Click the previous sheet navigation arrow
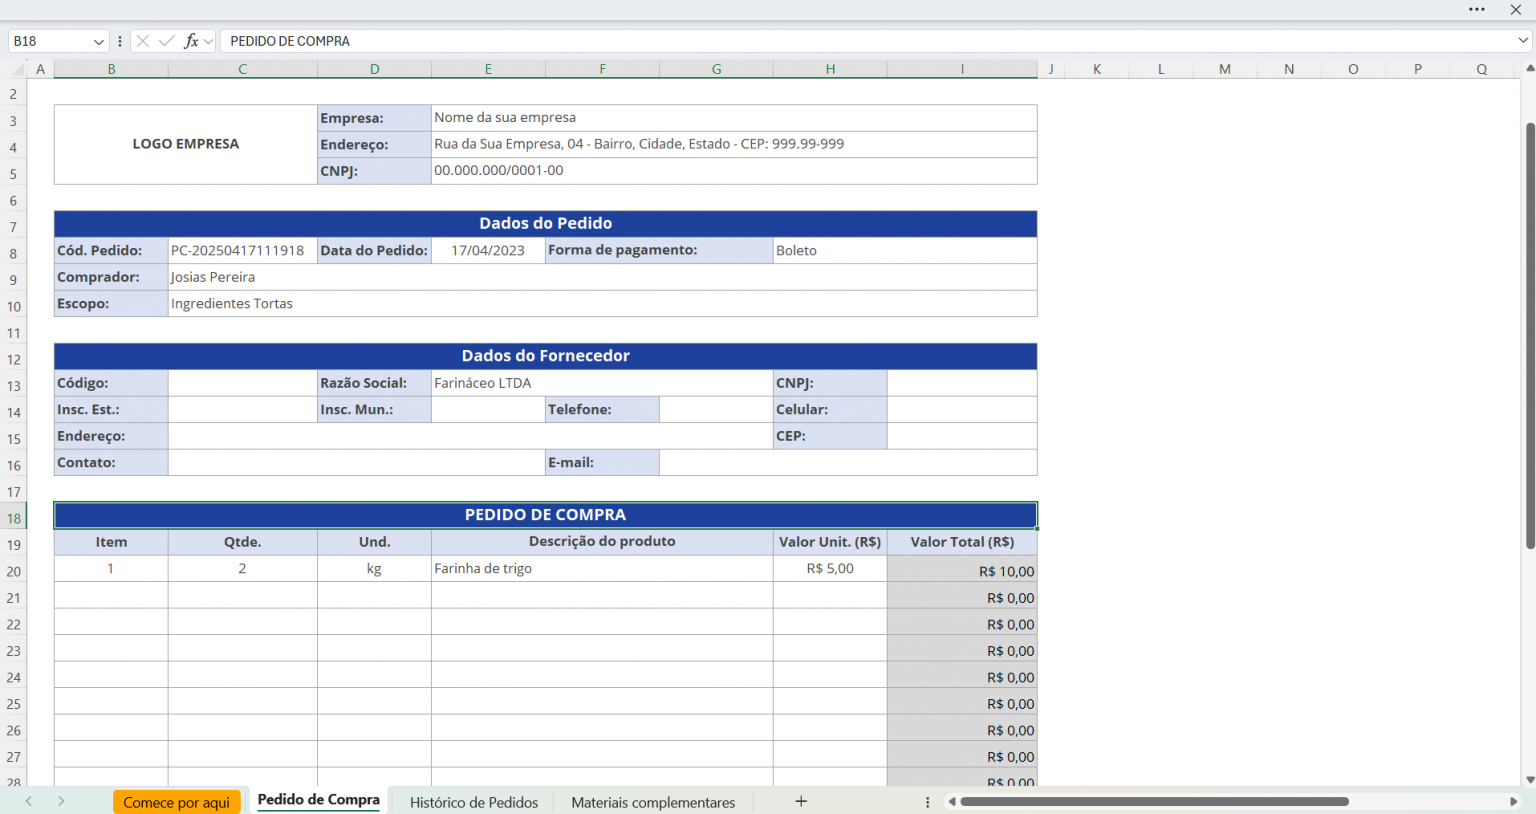This screenshot has width=1536, height=814. click(29, 801)
